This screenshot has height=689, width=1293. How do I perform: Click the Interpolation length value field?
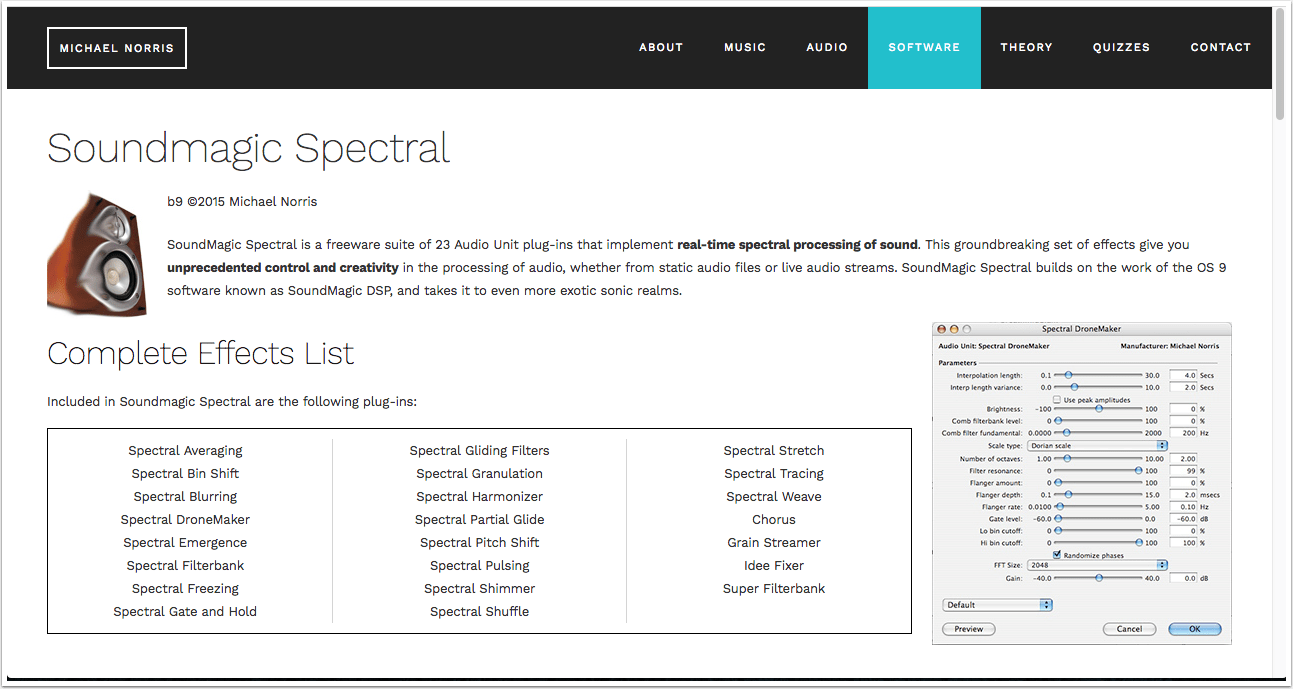pos(1182,376)
